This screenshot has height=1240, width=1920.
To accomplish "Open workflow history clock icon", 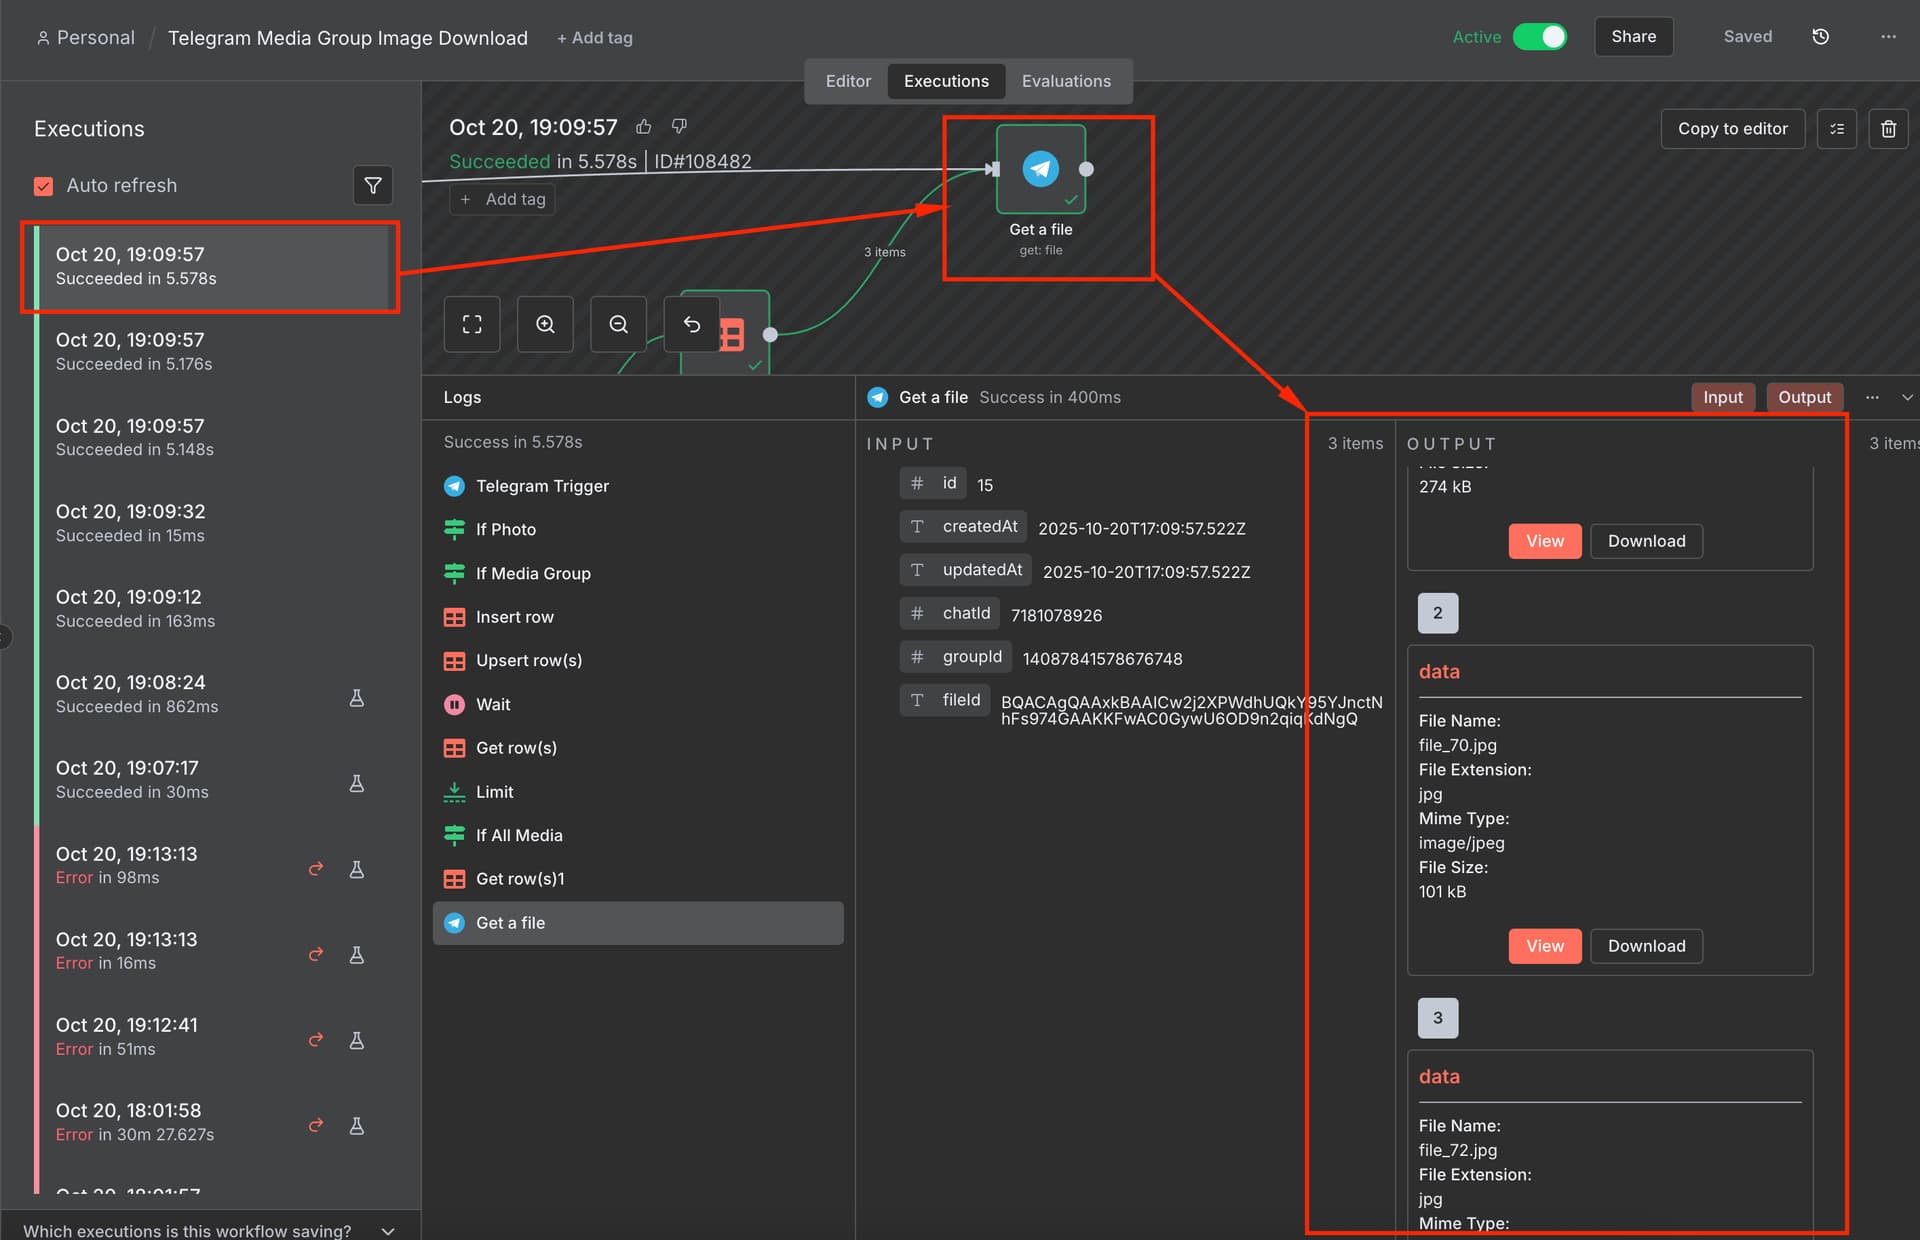I will [x=1820, y=37].
